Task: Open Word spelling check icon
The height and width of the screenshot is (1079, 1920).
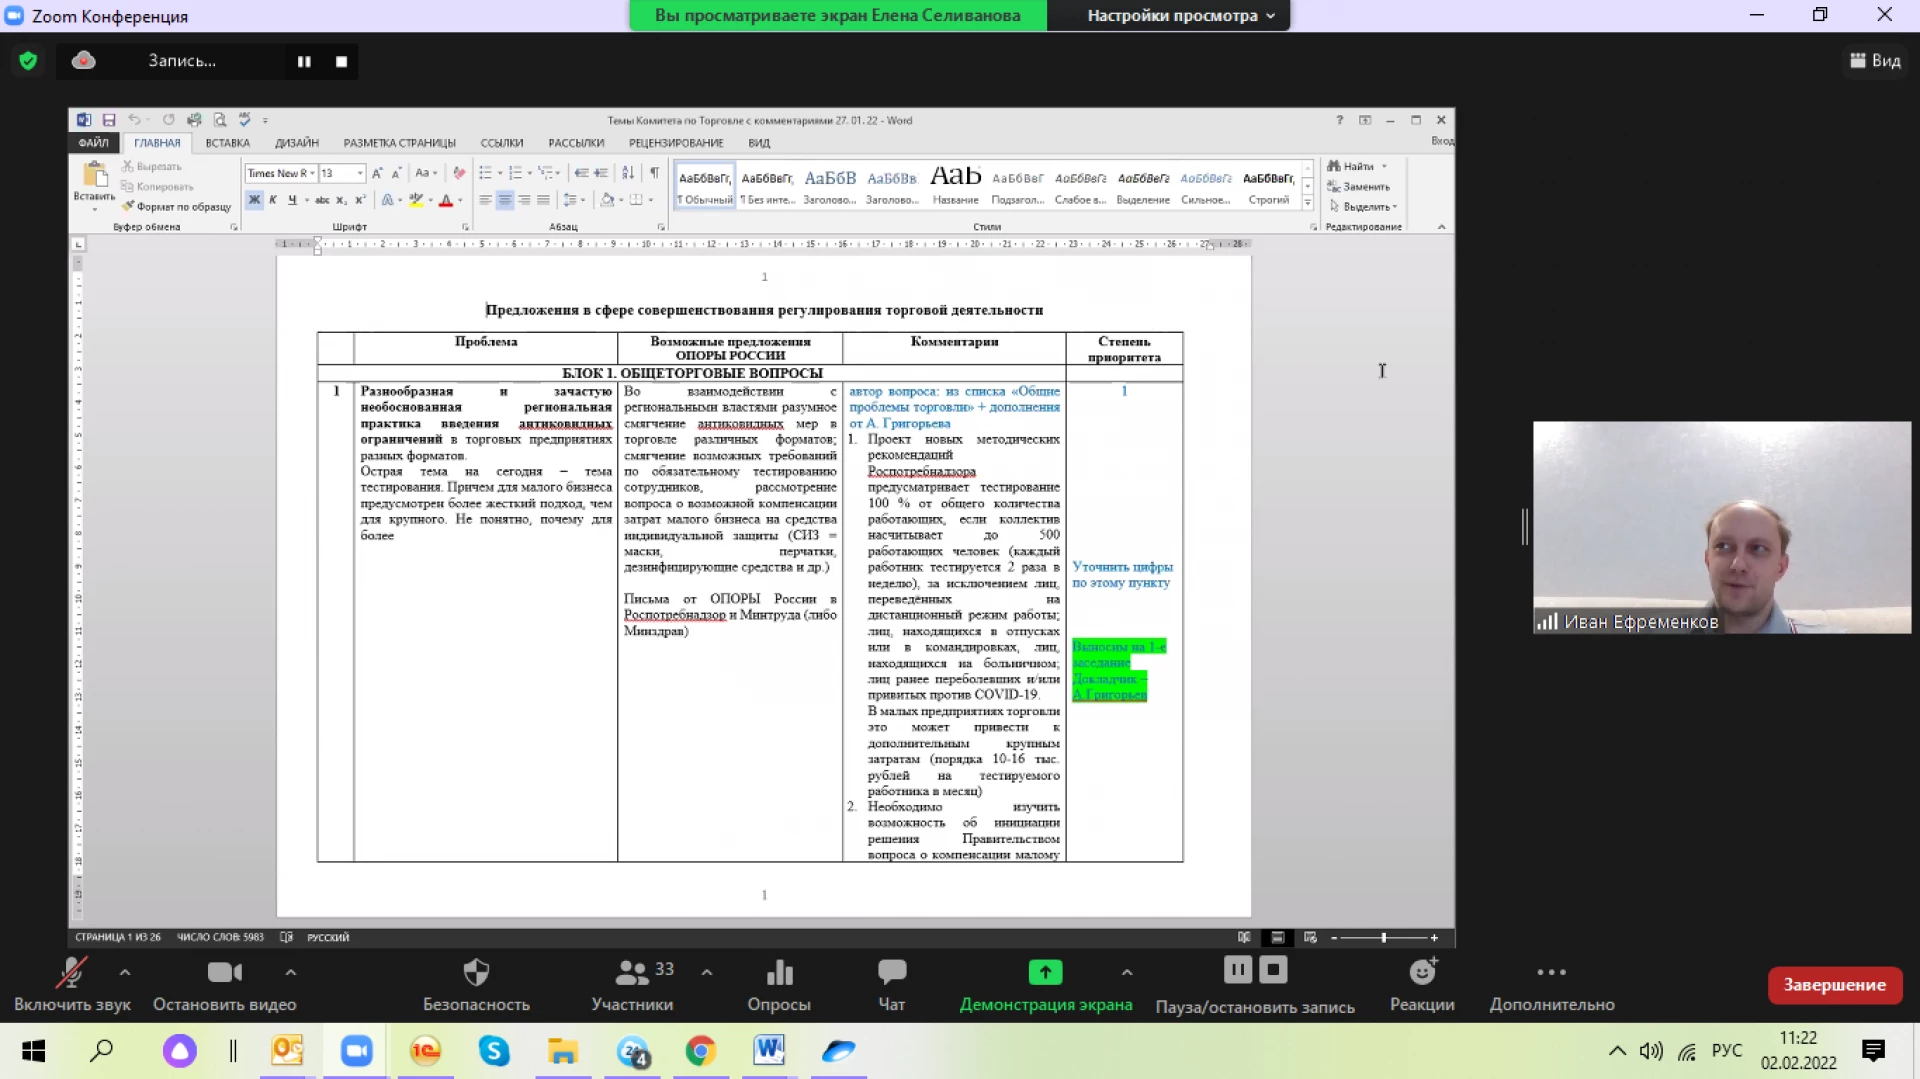Action: pyautogui.click(x=244, y=120)
